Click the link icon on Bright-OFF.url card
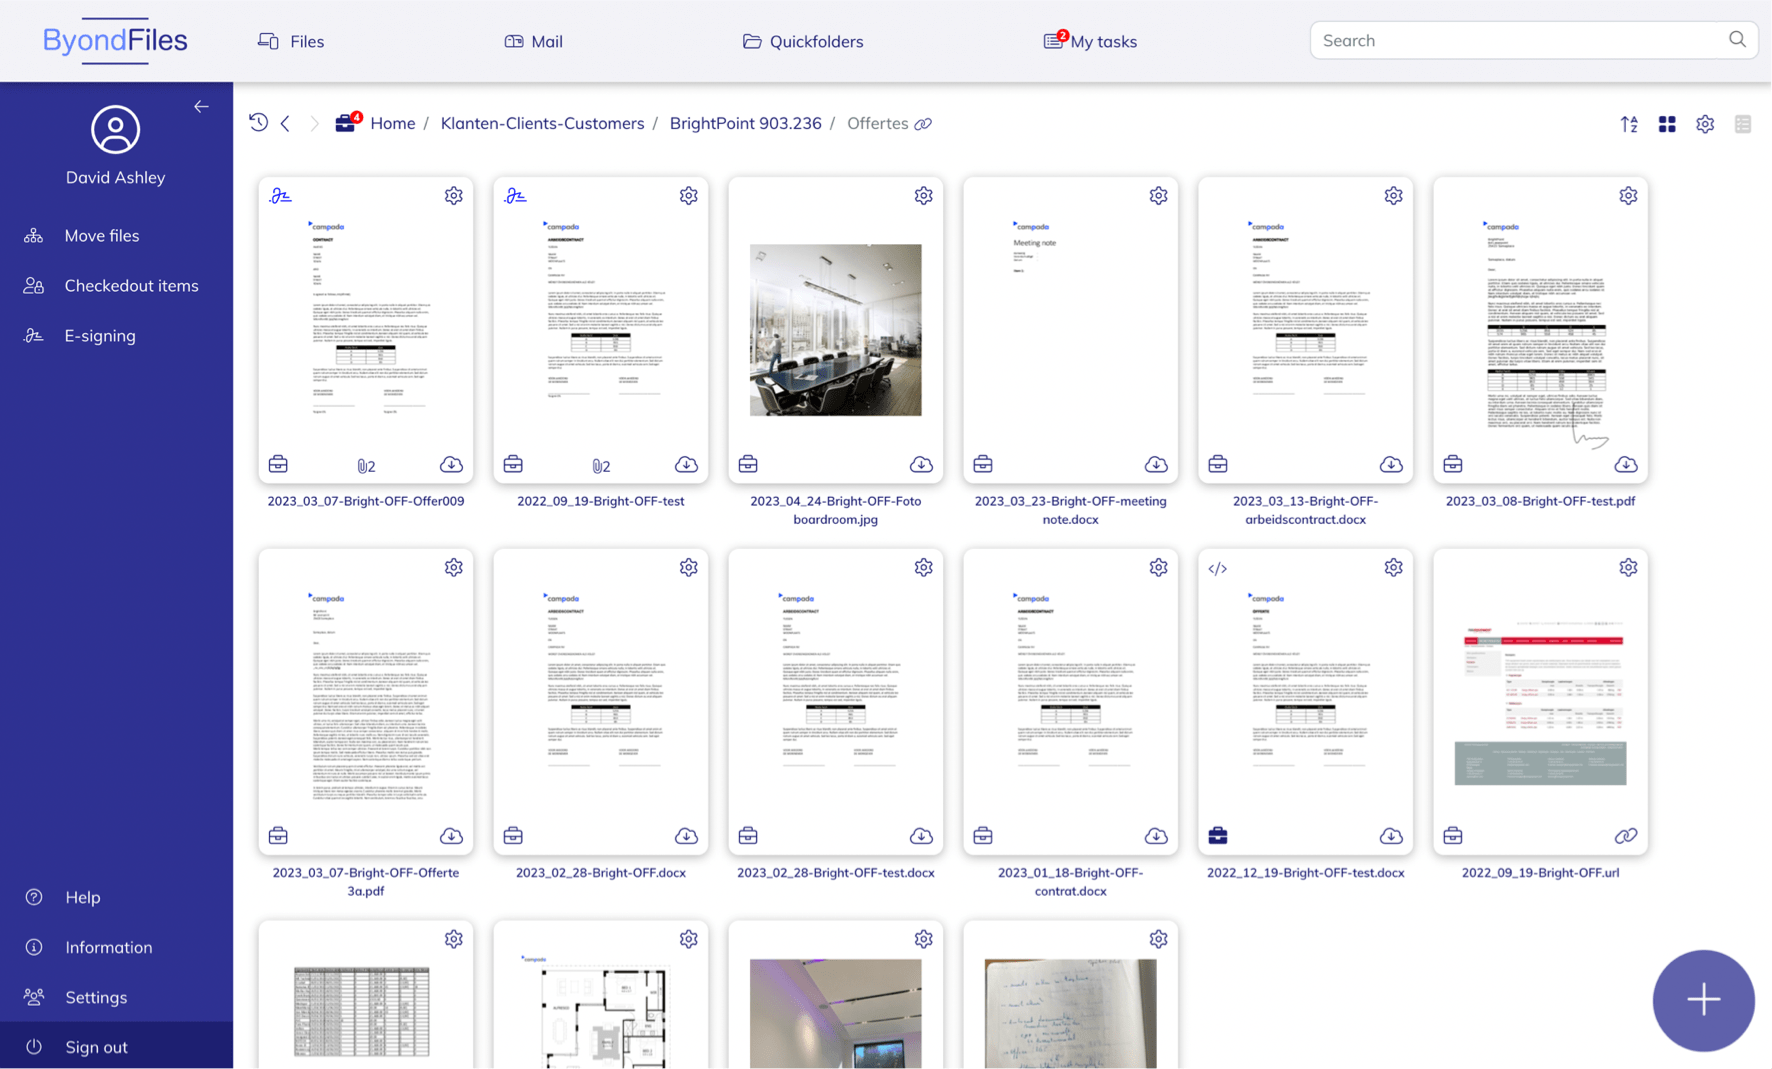This screenshot has width=1772, height=1069. (1626, 836)
